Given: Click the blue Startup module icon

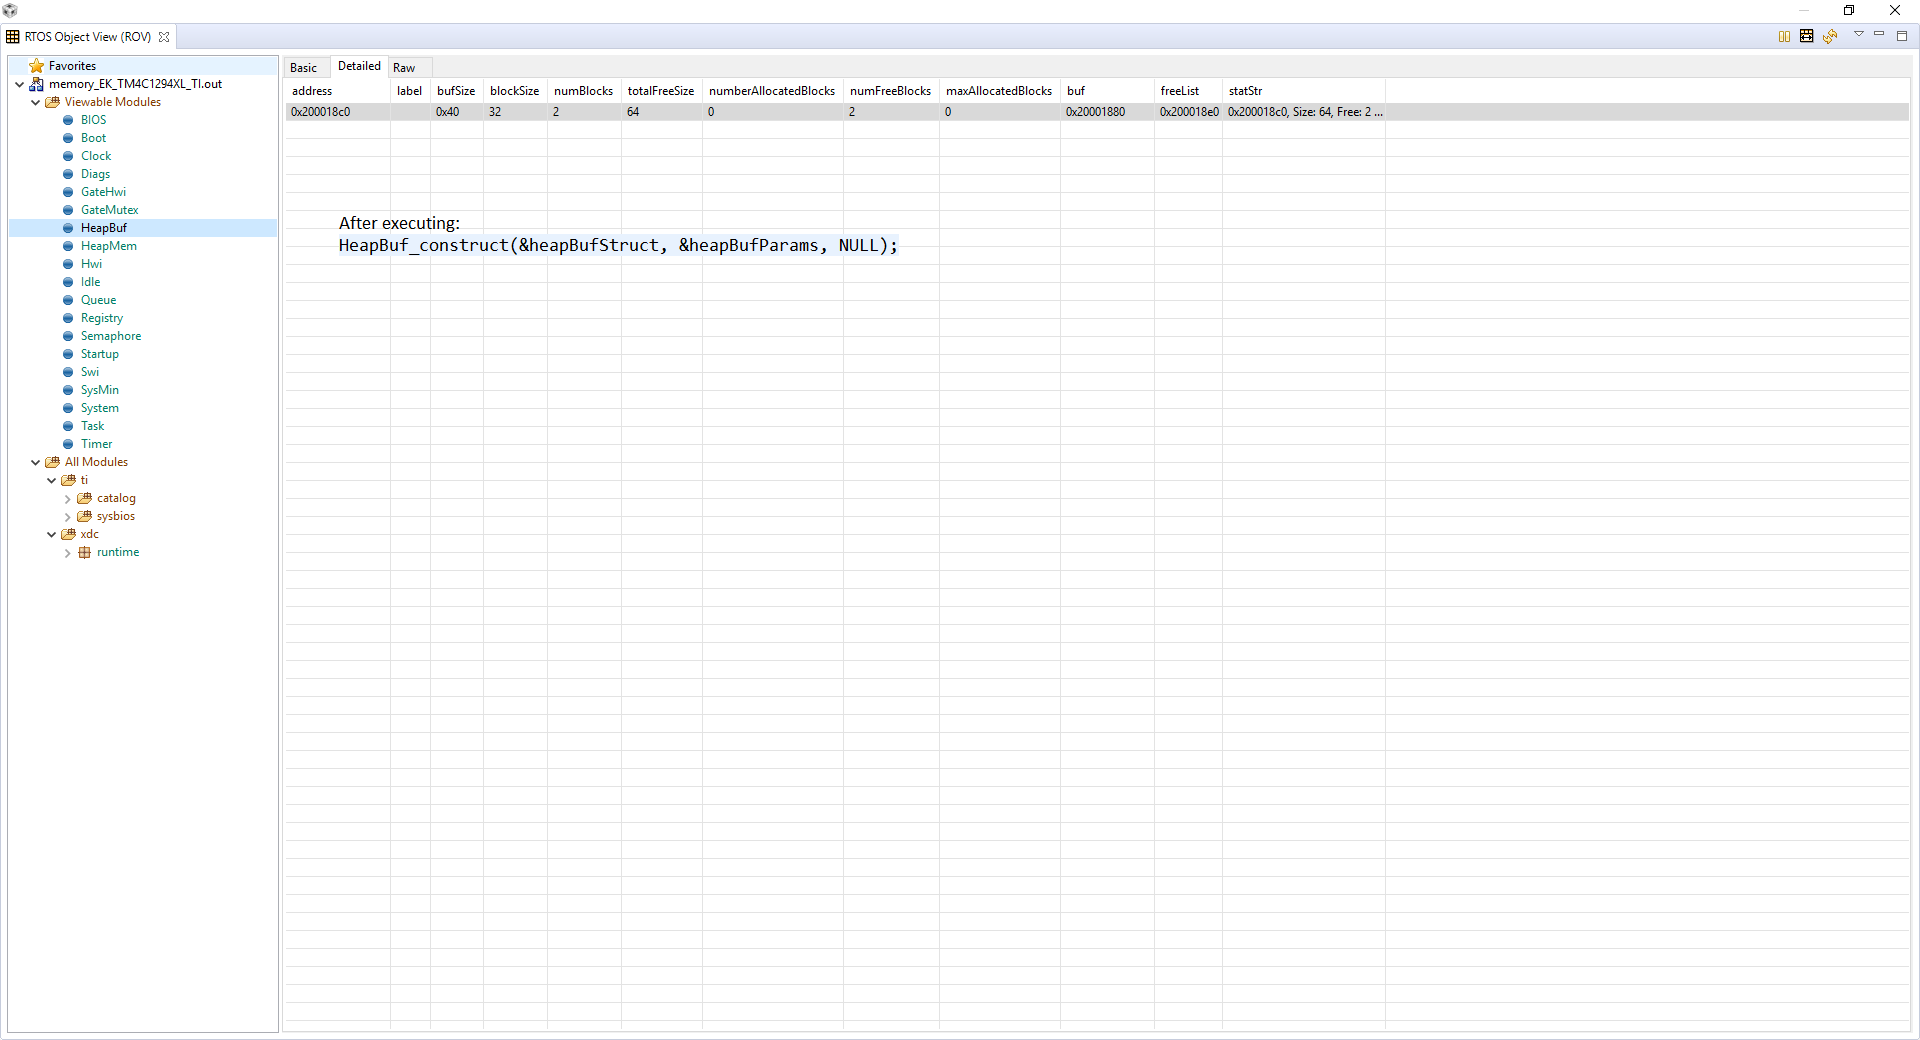Looking at the screenshot, I should (x=68, y=354).
